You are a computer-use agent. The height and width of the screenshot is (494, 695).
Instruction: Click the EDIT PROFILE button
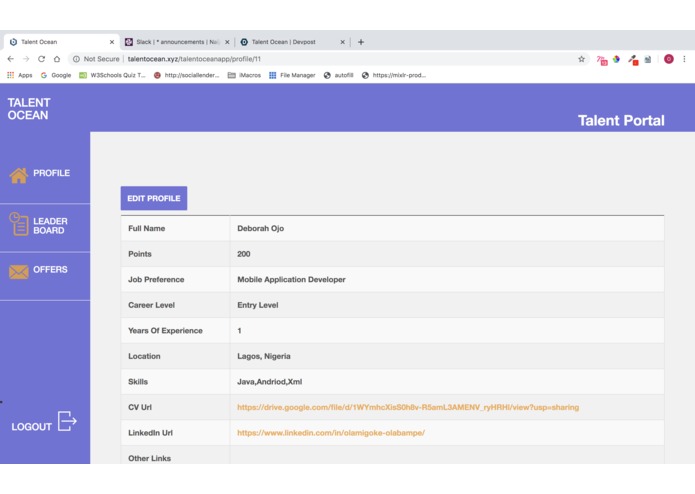(x=154, y=198)
